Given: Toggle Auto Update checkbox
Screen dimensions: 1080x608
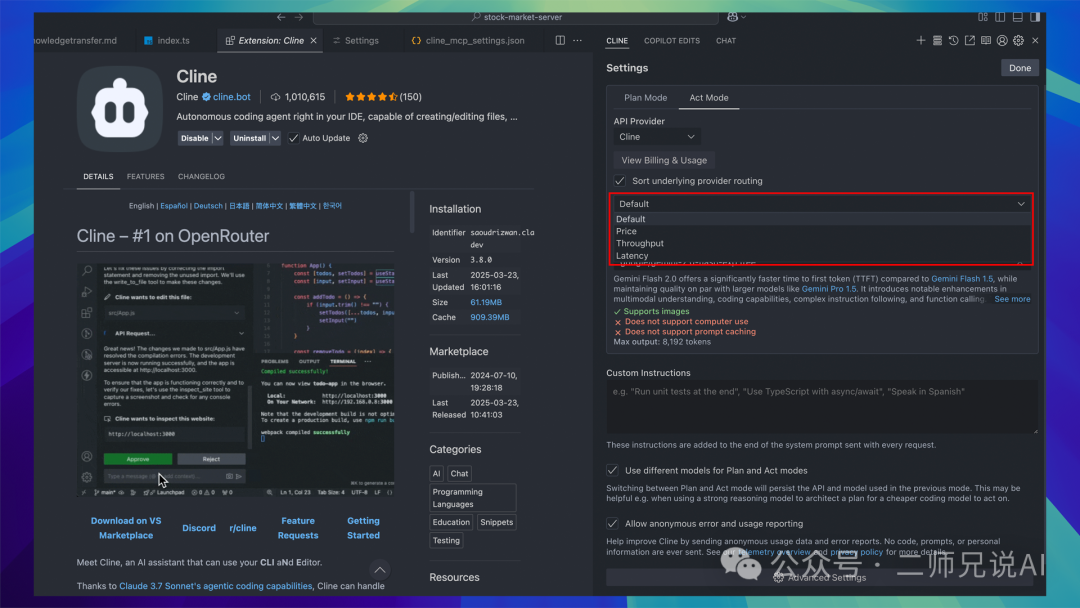Looking at the screenshot, I should click(293, 138).
